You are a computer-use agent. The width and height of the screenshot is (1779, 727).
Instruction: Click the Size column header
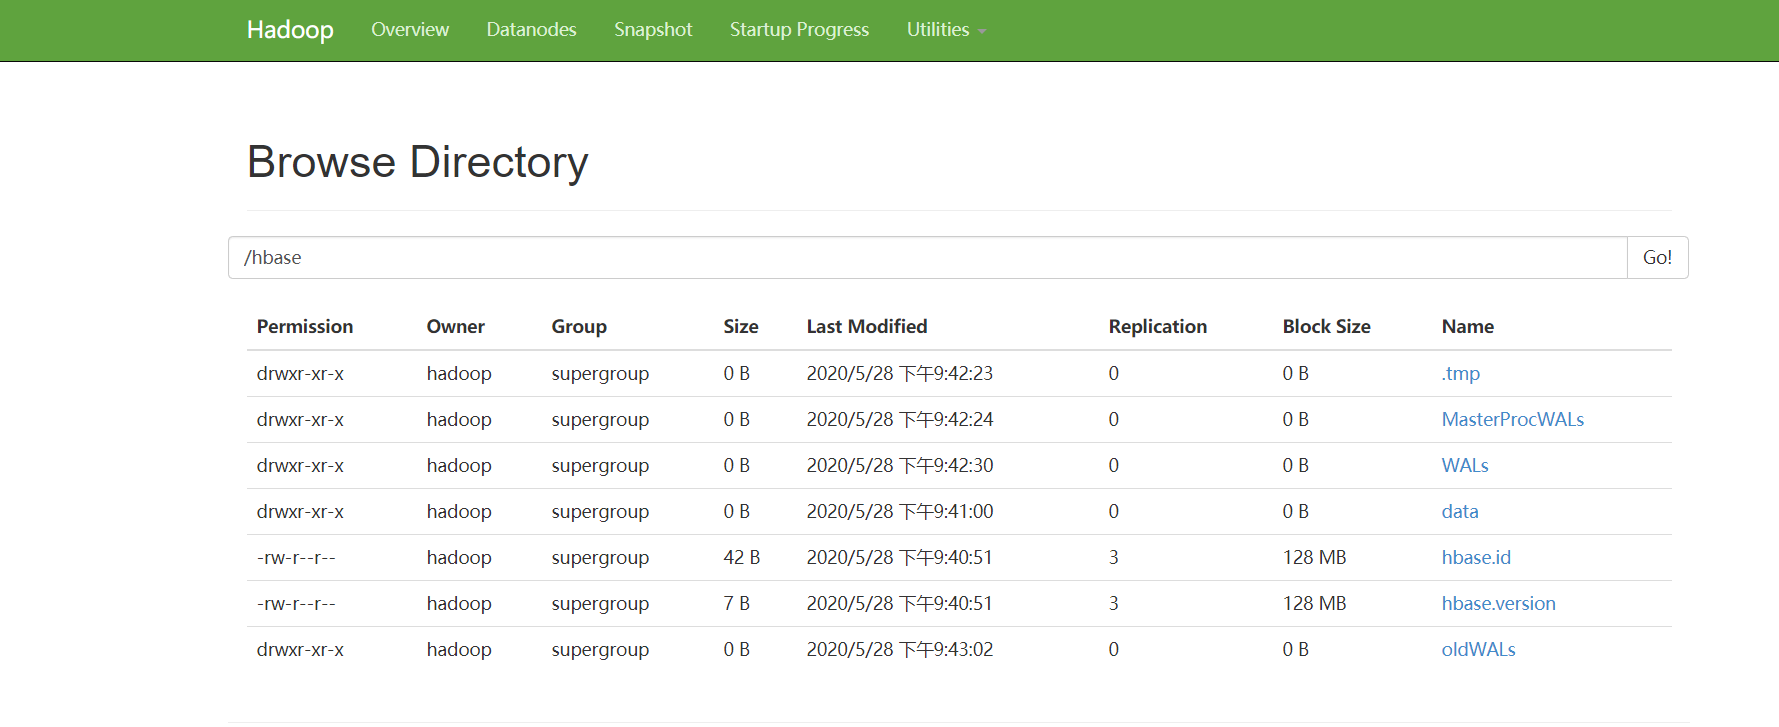click(x=741, y=326)
